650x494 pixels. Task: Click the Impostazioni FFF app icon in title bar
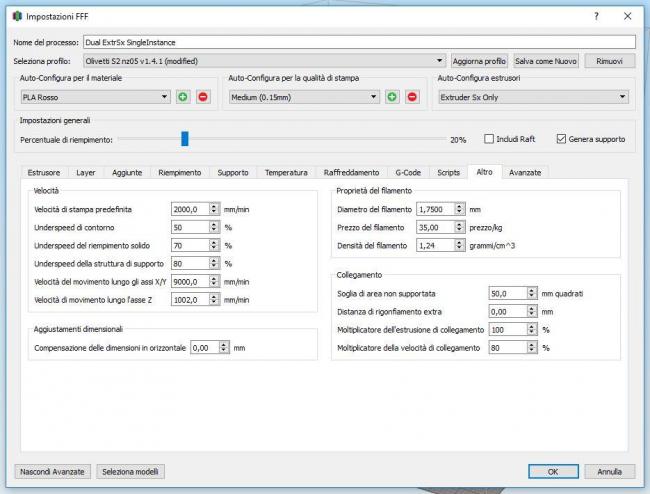click(15, 17)
